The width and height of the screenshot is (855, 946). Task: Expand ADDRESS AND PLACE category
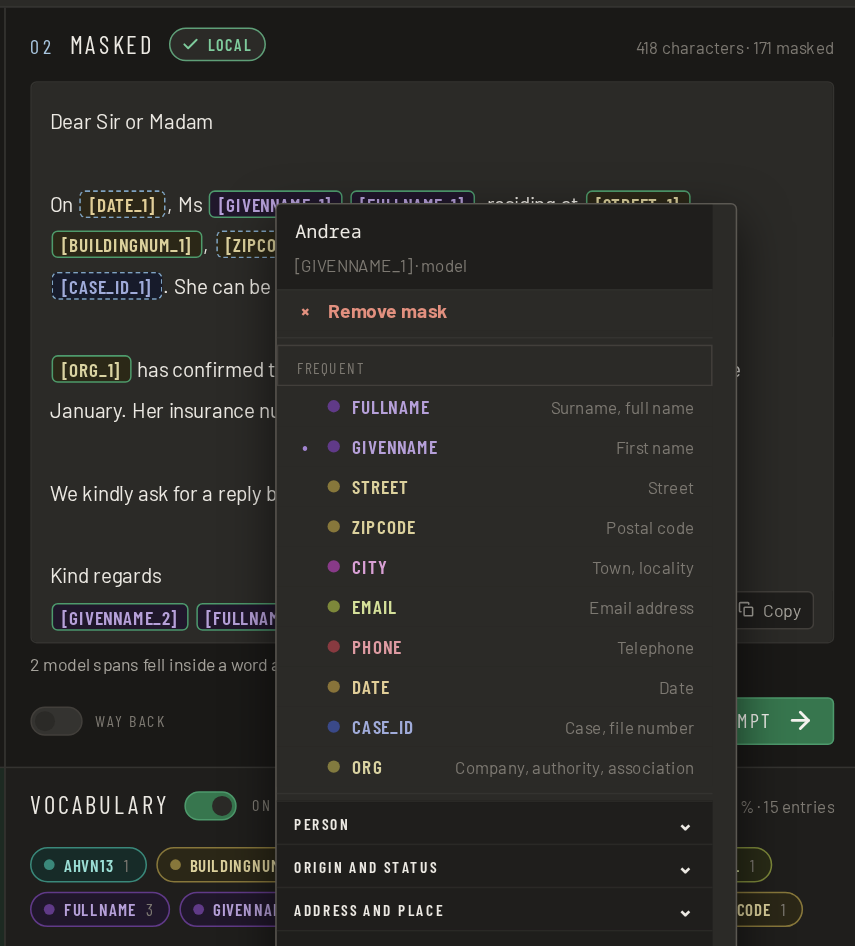494,910
